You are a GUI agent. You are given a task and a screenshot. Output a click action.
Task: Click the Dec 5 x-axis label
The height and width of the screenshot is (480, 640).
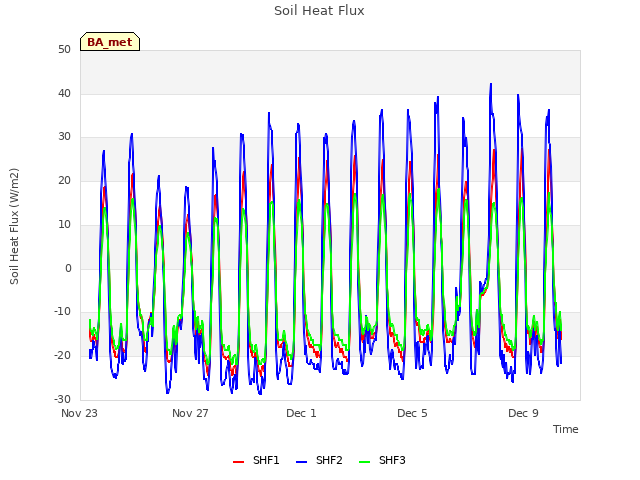point(412,413)
